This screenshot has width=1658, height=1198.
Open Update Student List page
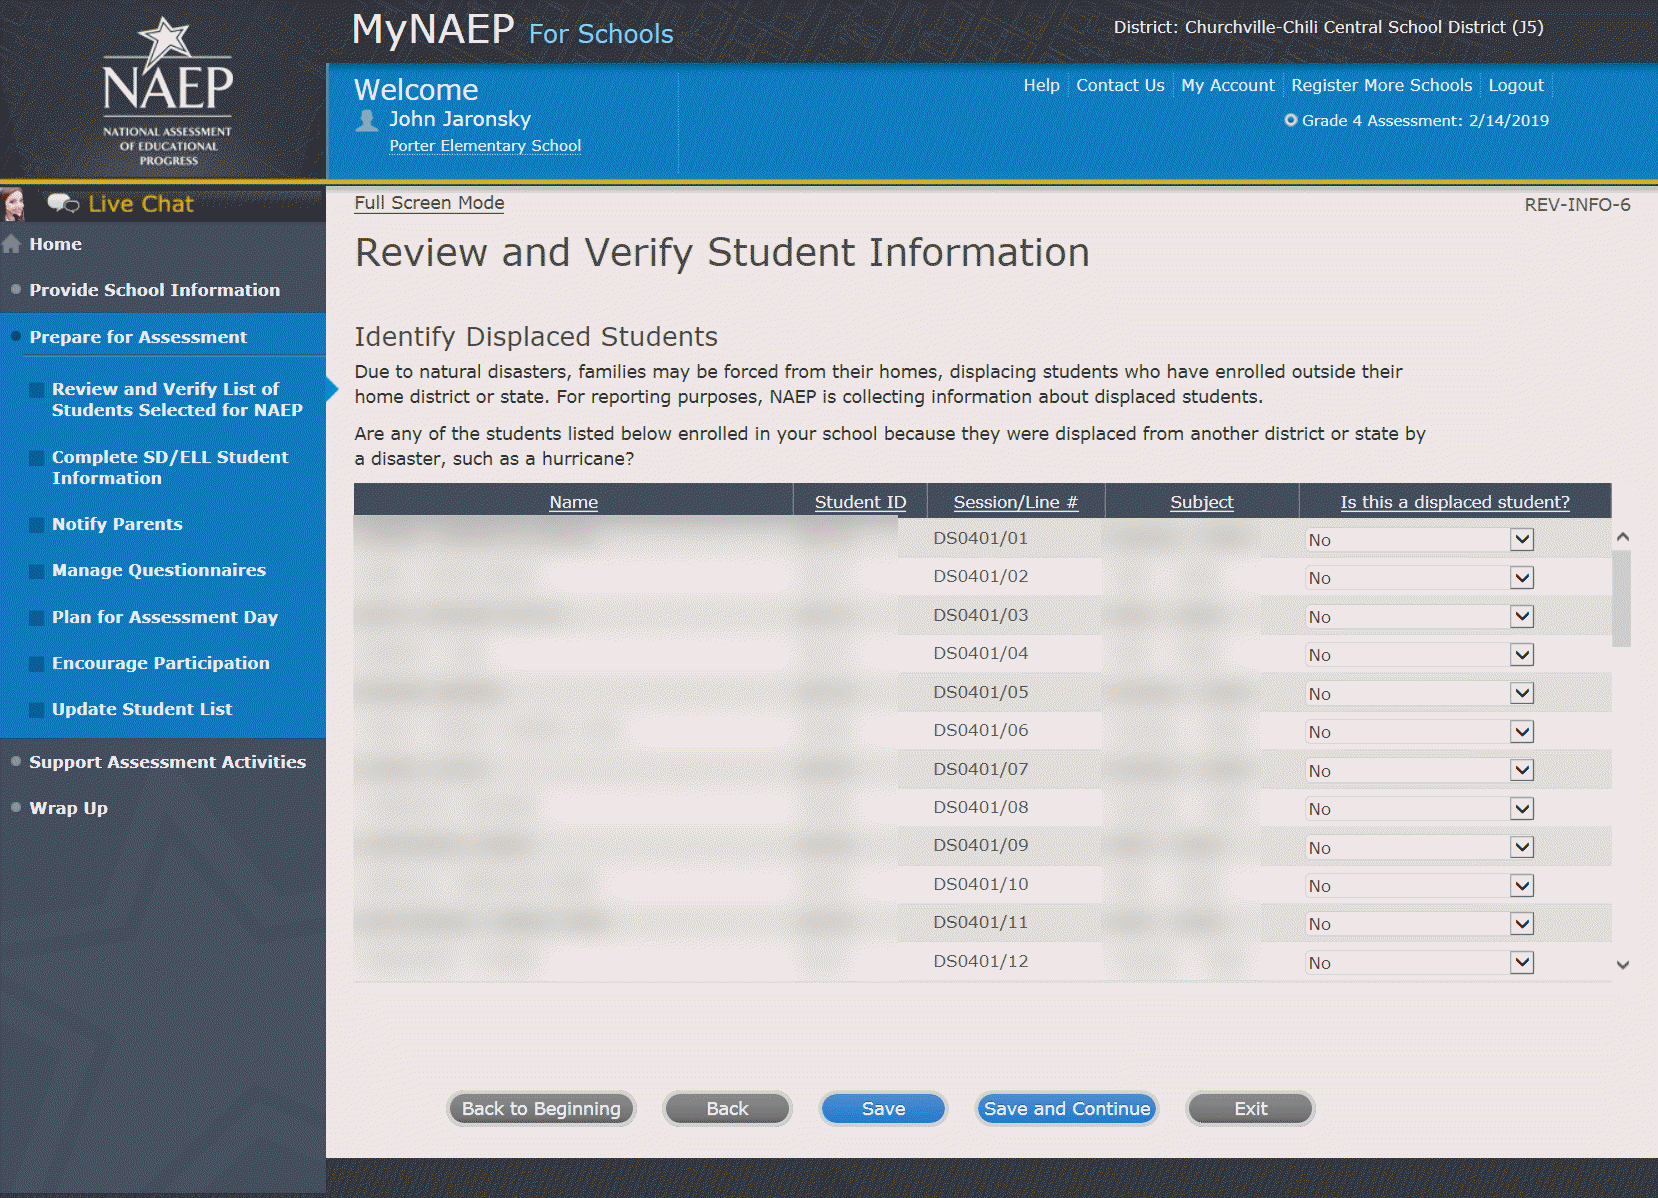[142, 709]
